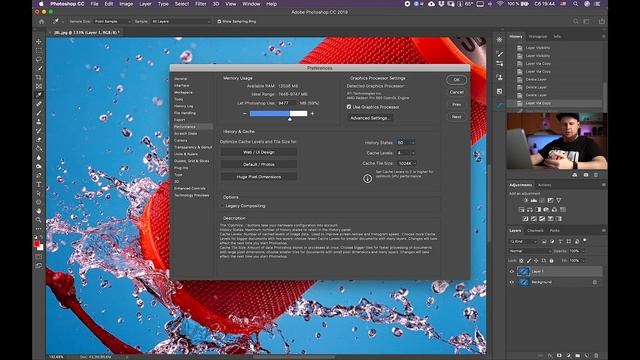640x360 pixels.
Task: Open Advanced Settings button
Action: tap(370, 118)
